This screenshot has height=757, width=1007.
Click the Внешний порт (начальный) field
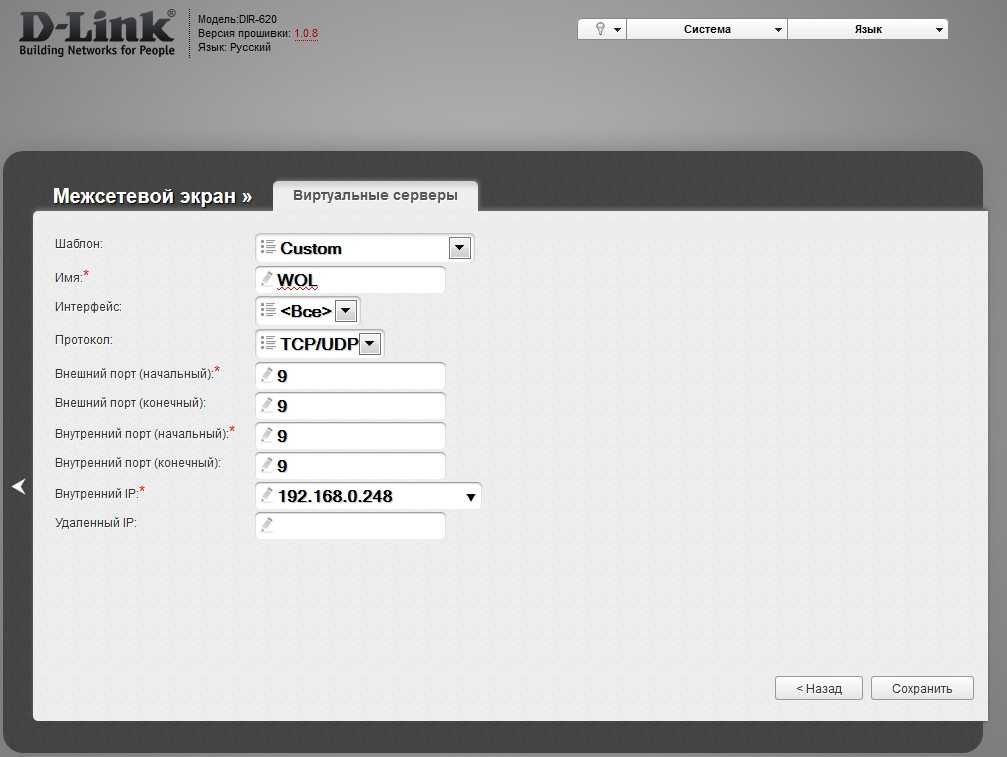tap(350, 376)
